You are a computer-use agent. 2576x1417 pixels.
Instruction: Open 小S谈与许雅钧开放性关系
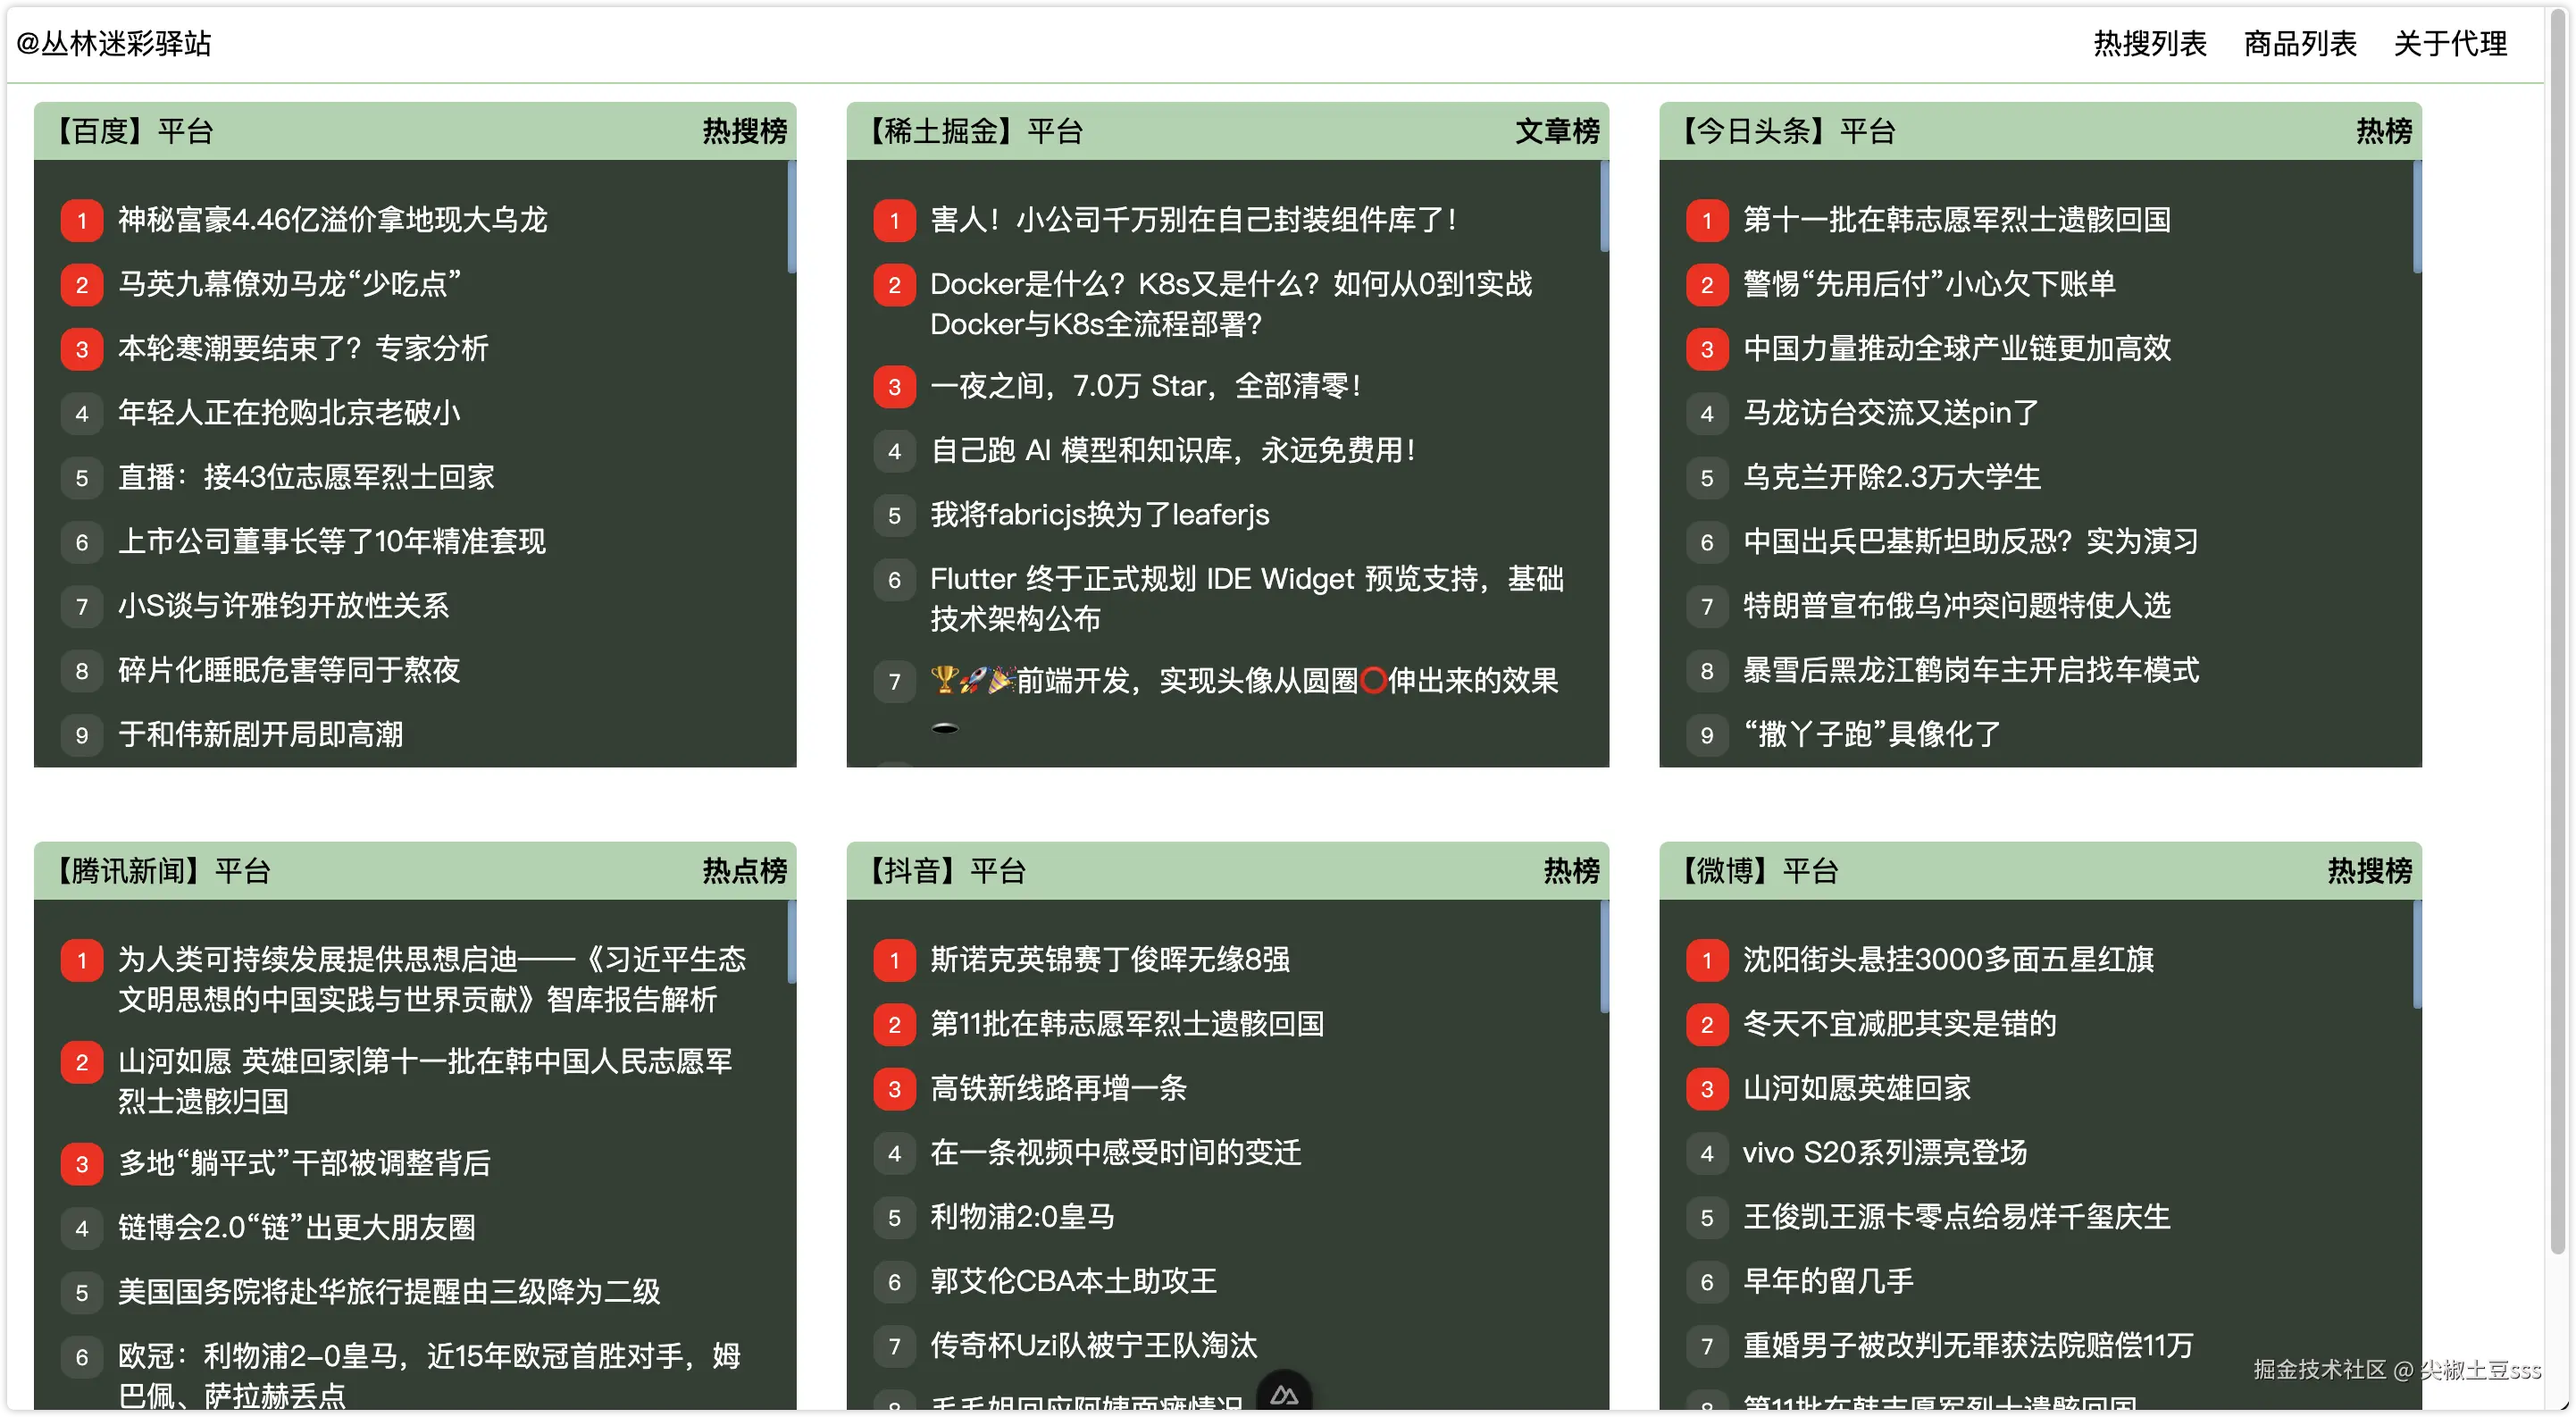point(283,606)
